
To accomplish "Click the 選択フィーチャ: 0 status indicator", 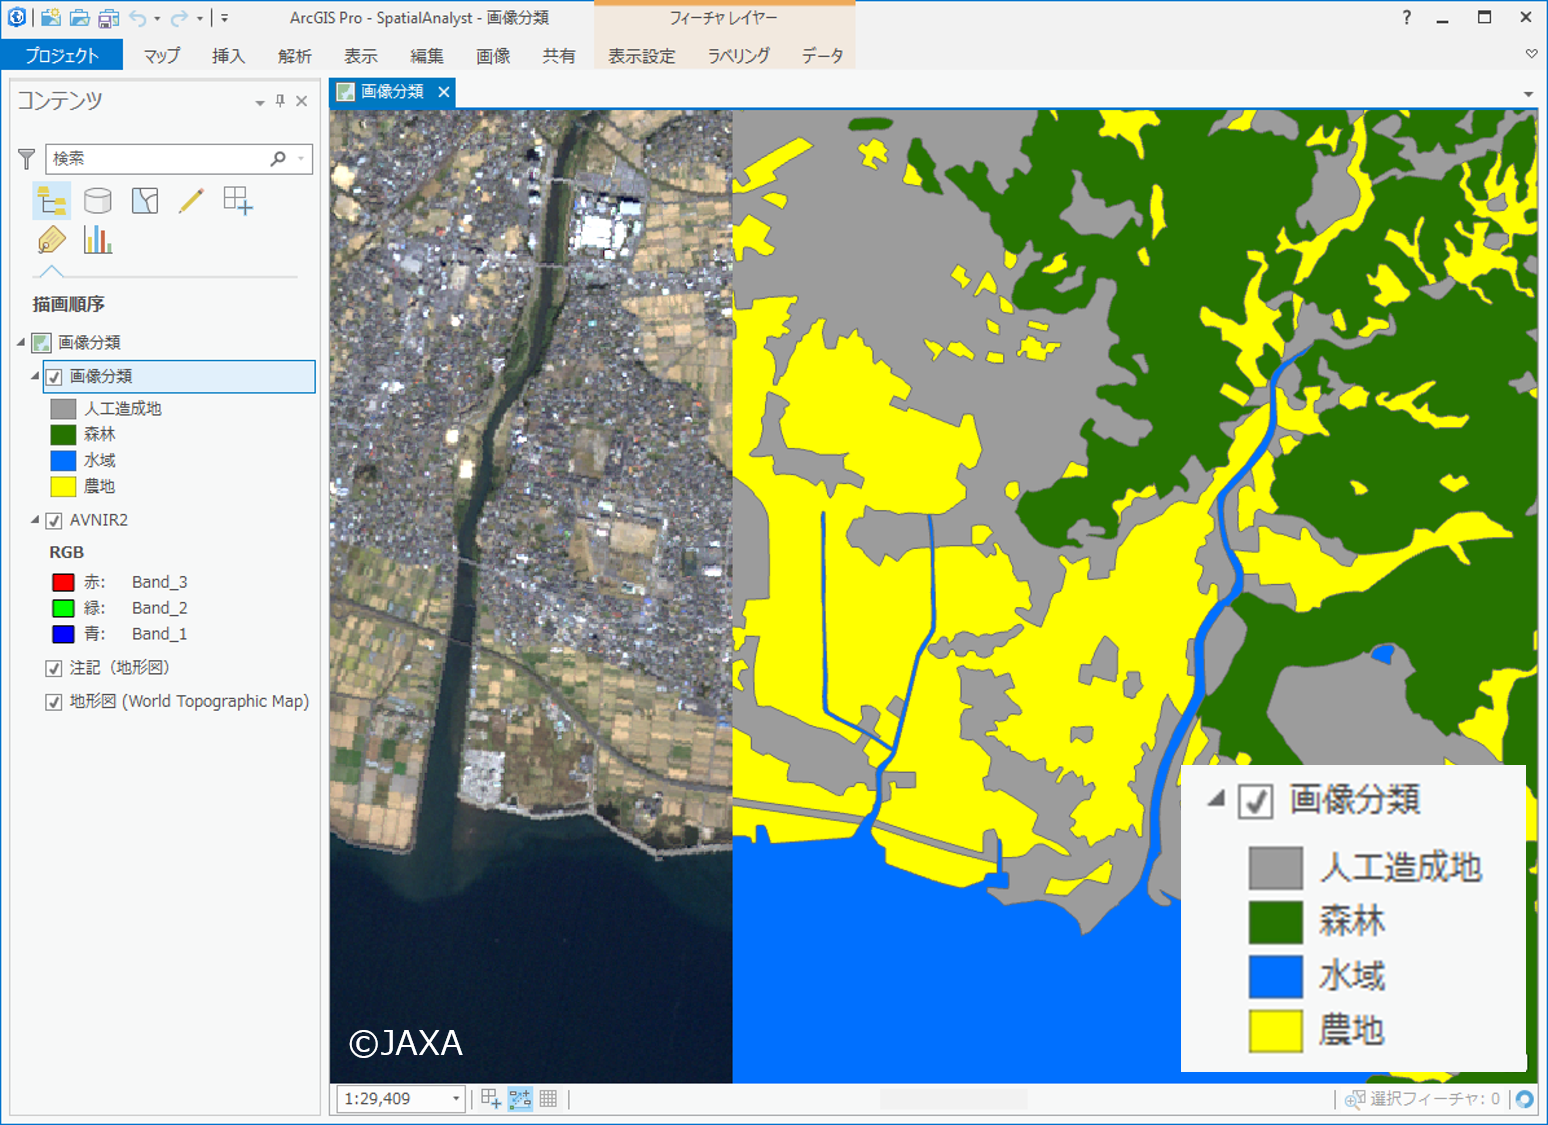I will [1430, 1098].
